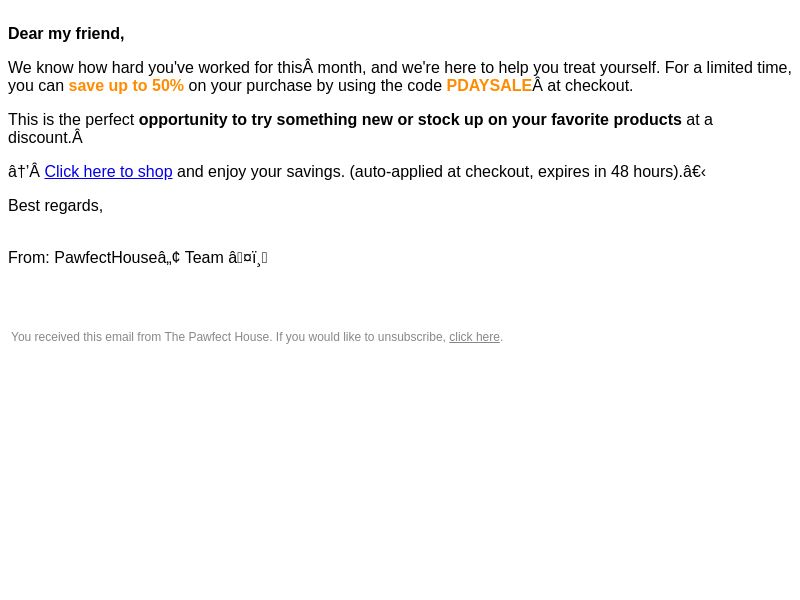Click the 'This is the perfect' text
This screenshot has height=600, width=800.
point(71,120)
